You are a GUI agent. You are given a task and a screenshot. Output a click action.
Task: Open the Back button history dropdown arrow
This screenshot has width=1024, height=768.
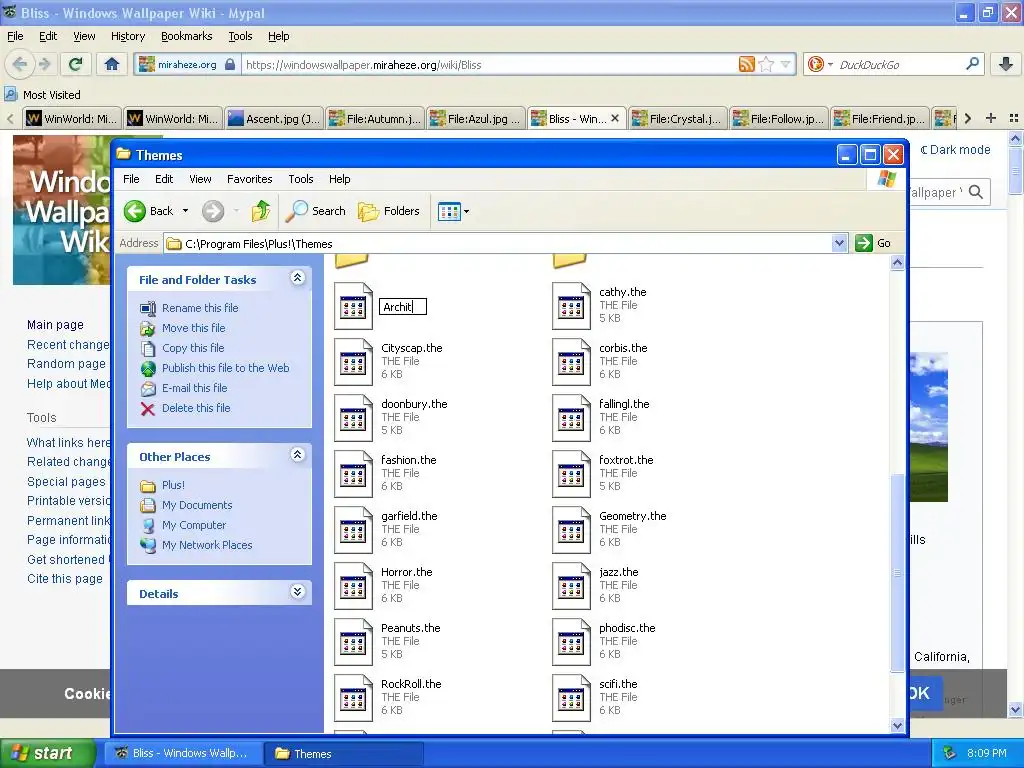point(185,211)
